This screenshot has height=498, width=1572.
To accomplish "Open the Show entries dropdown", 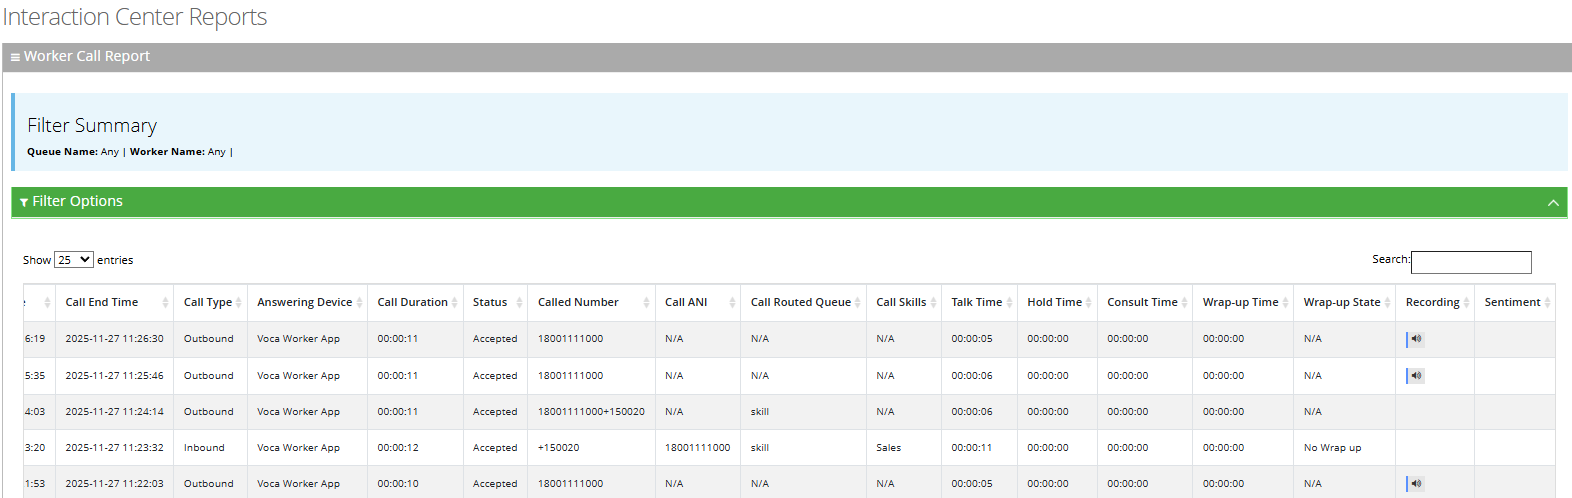I will [73, 260].
